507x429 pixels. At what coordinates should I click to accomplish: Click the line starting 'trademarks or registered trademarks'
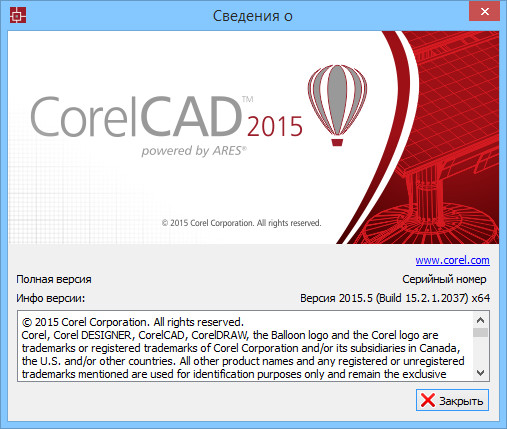click(241, 348)
